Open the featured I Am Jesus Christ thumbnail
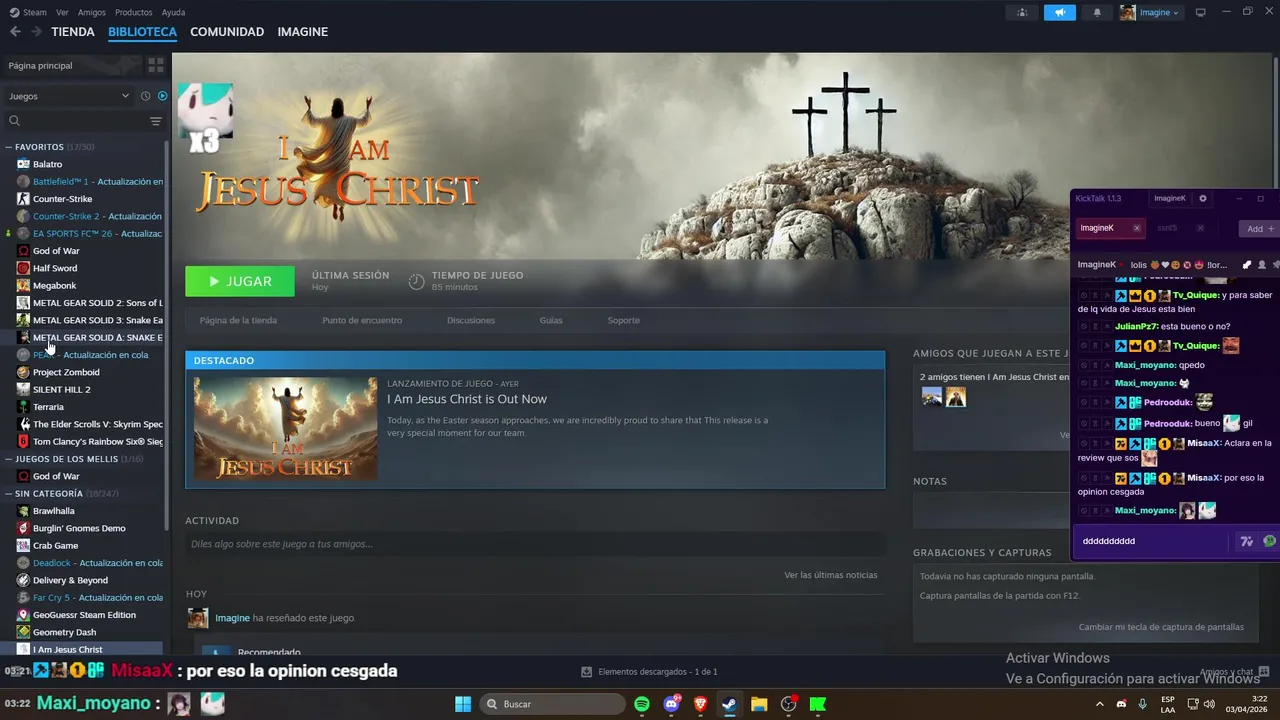Screen dimensions: 1280x720 [286, 429]
